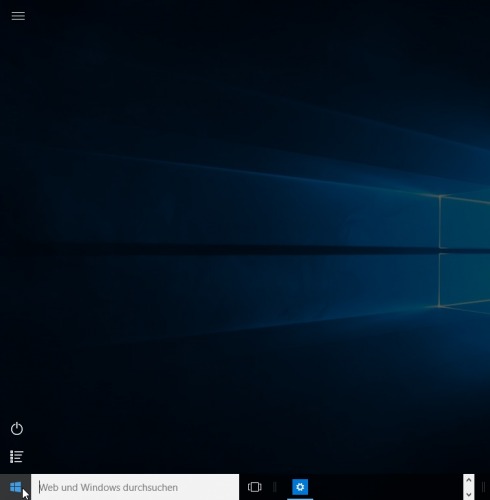Screen dimensions: 490x500
Task: Open the shutdown menu via the power symbol
Action: pyautogui.click(x=17, y=429)
